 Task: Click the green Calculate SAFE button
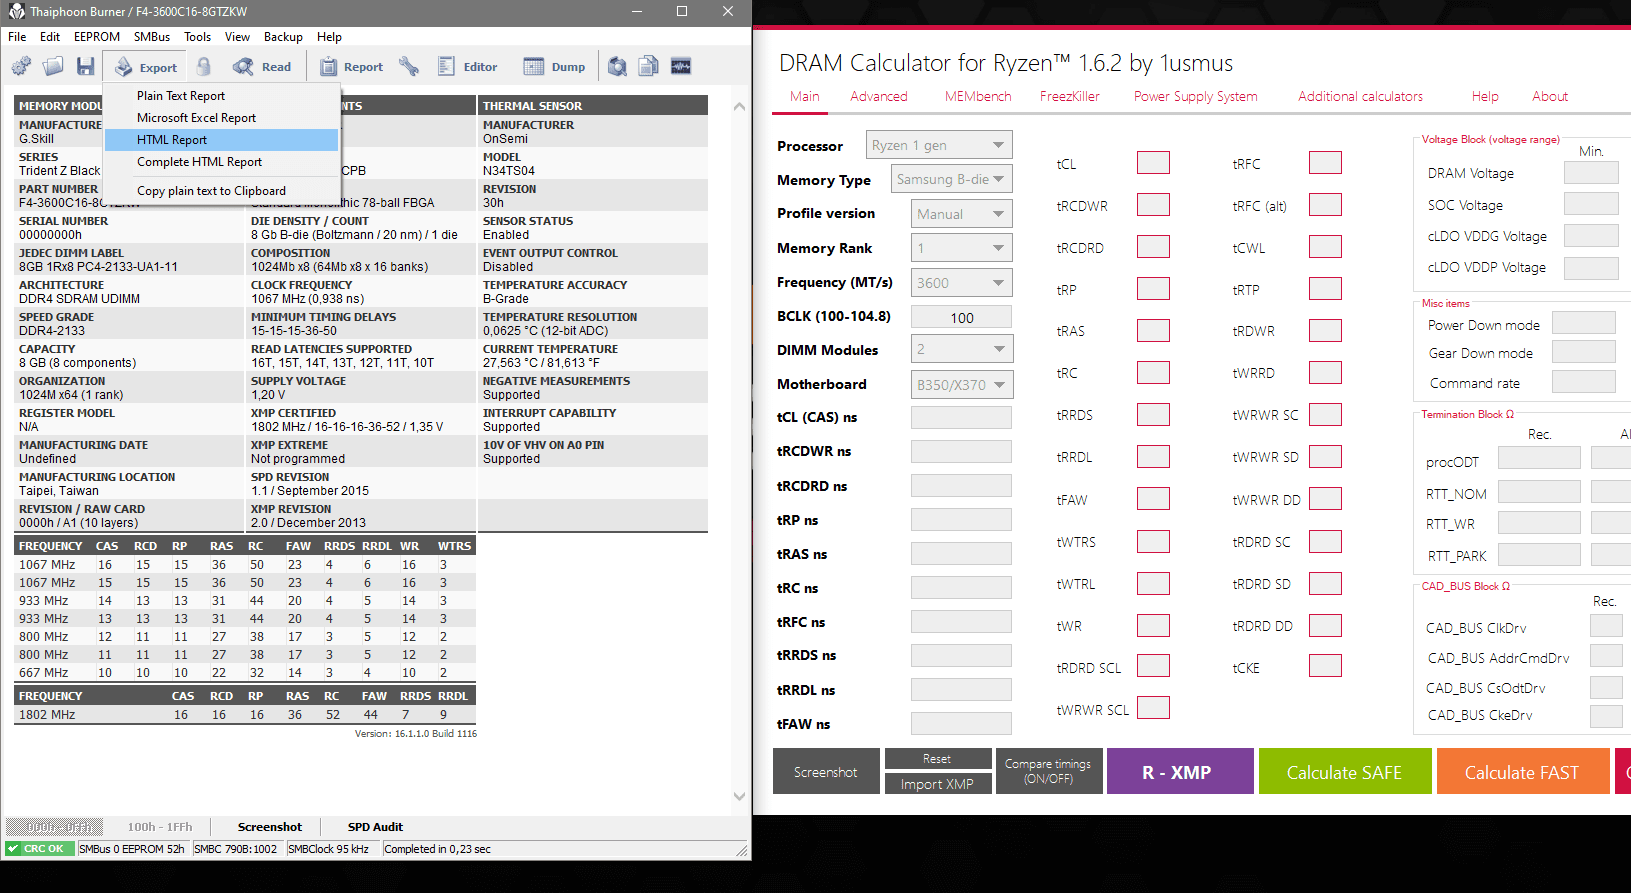pos(1345,772)
